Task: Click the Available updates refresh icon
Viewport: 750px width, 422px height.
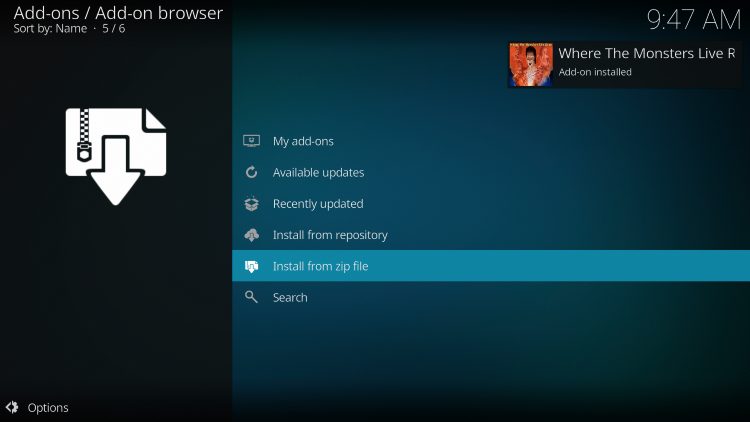Action: click(x=252, y=172)
